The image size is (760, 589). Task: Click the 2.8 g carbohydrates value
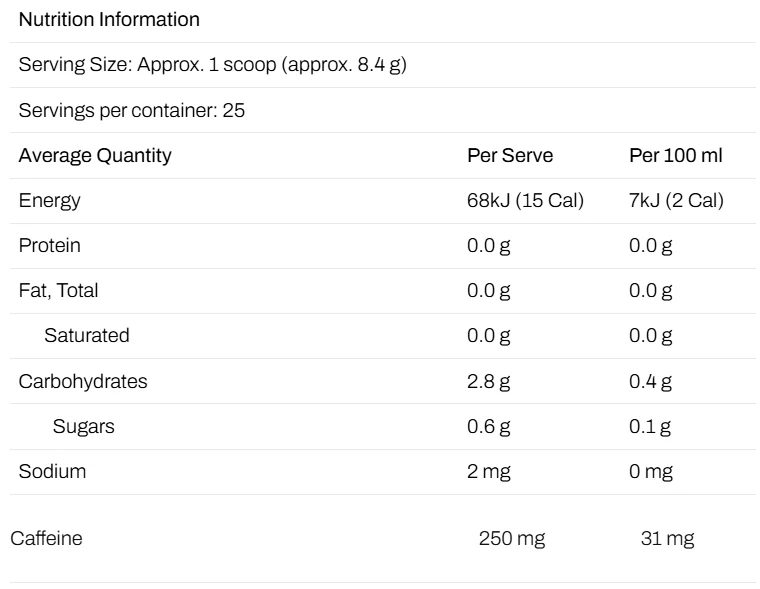point(489,382)
